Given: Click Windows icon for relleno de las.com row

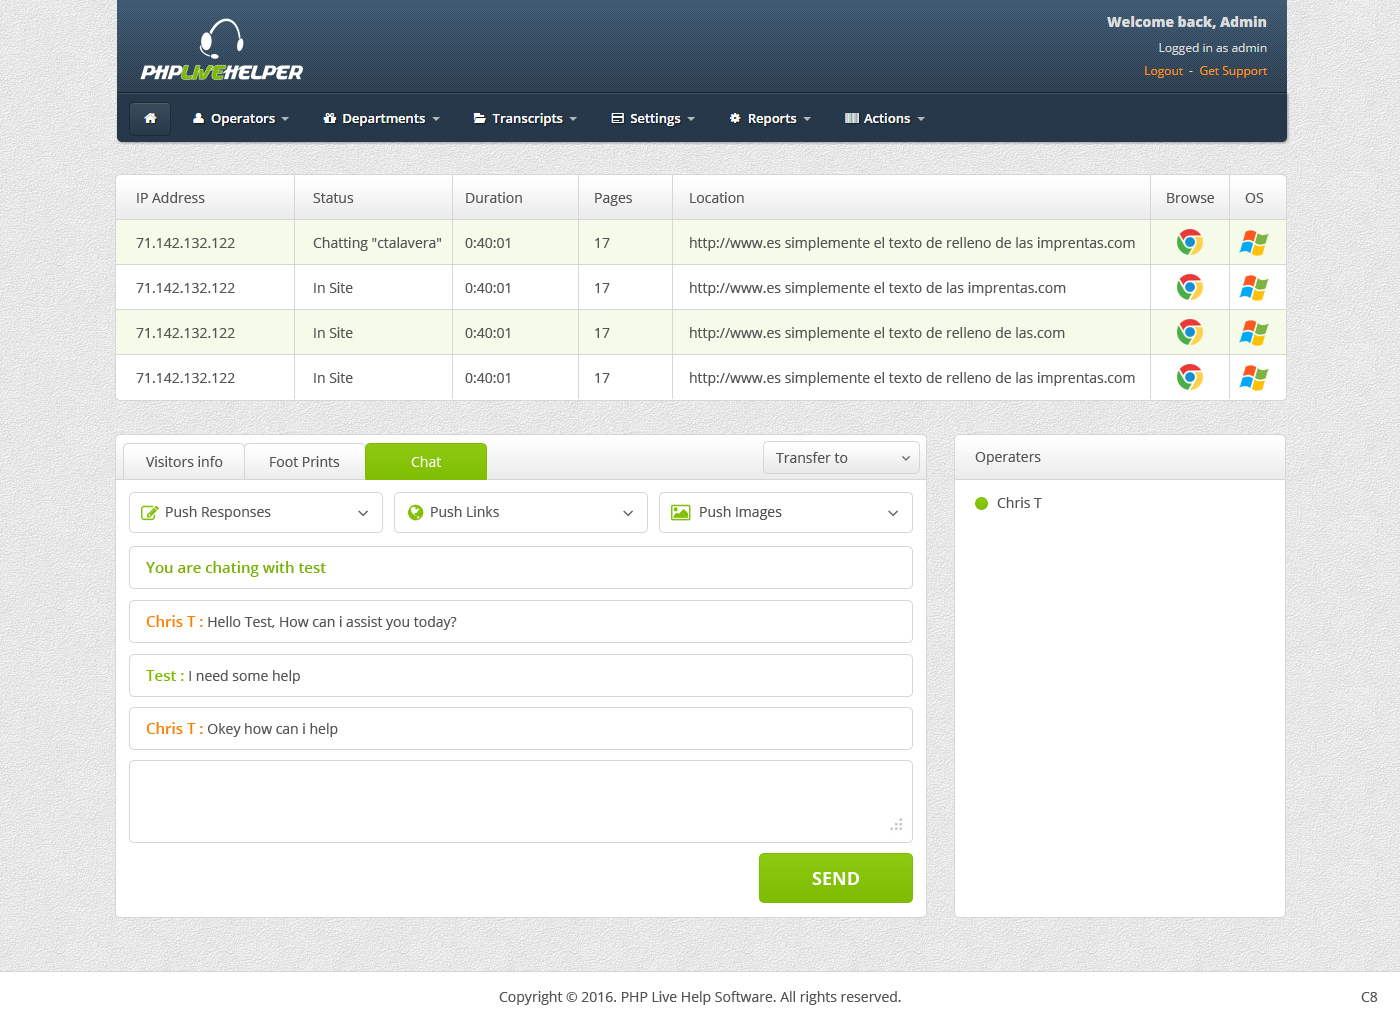Looking at the screenshot, I should pyautogui.click(x=1254, y=333).
